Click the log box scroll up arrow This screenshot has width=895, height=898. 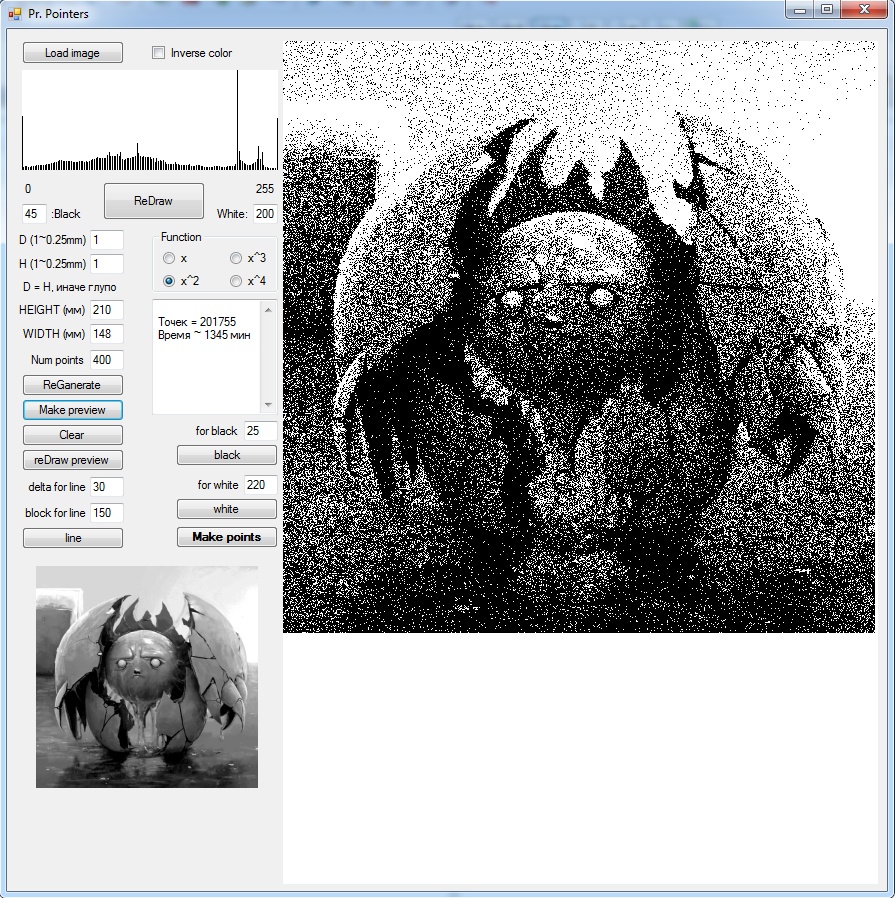(x=268, y=309)
